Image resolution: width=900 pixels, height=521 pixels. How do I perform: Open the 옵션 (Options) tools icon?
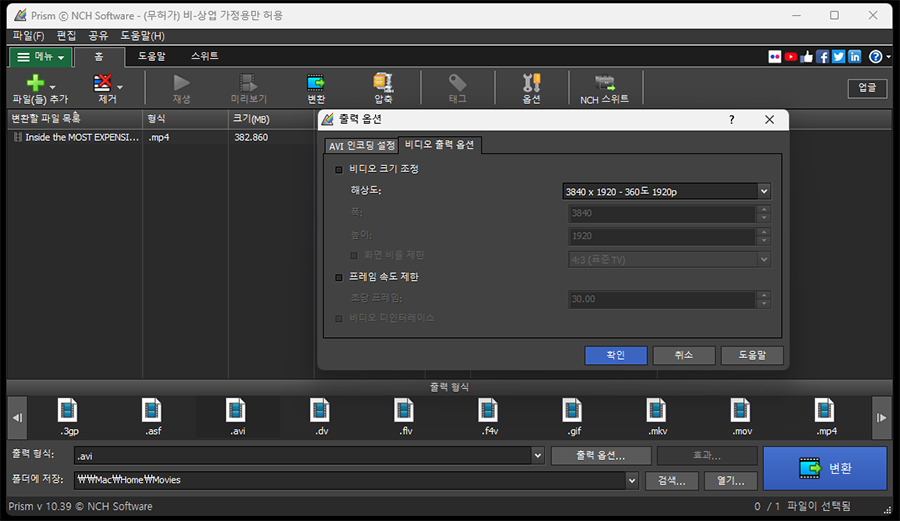(x=532, y=83)
